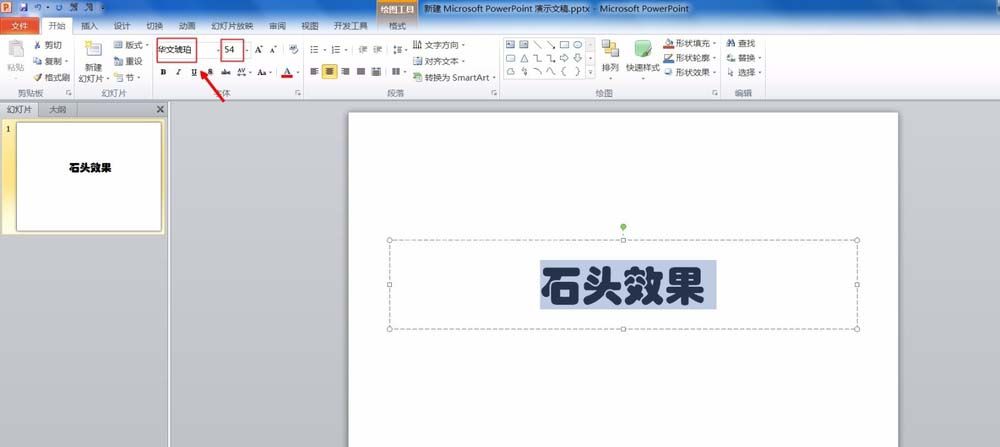Open Shape Outline (形状轮廓) dropdown

[691, 58]
